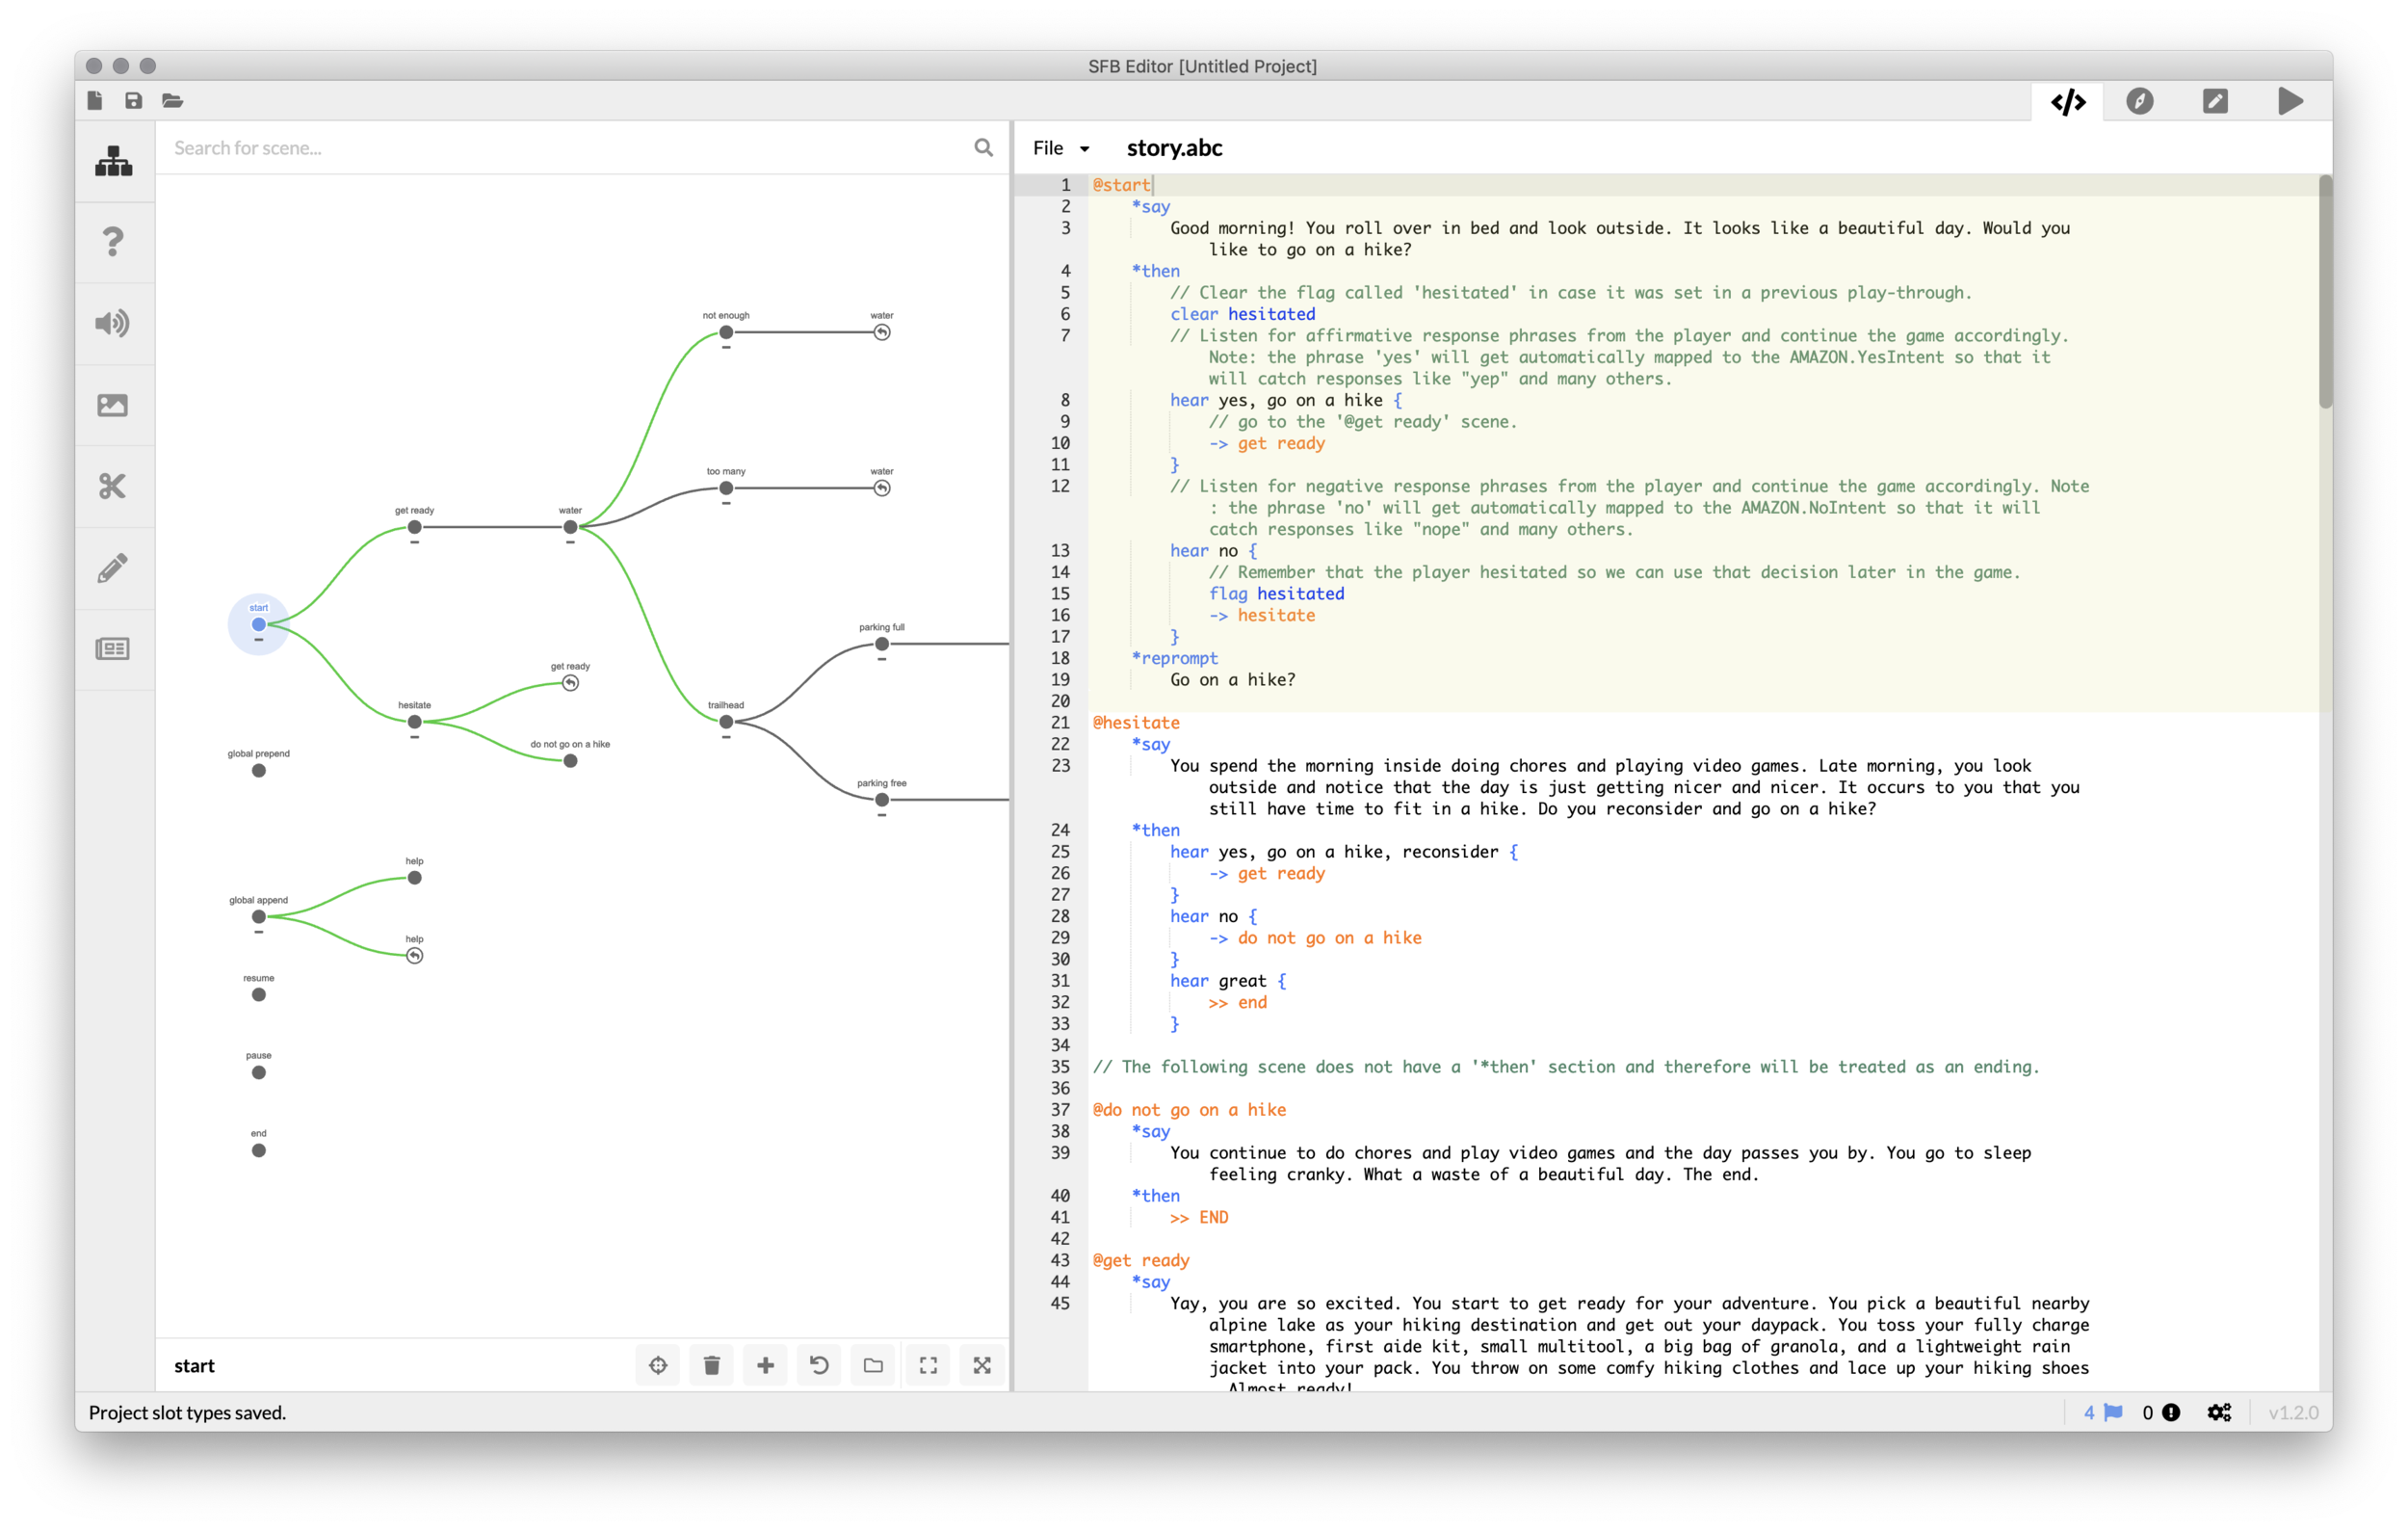Click the search magnifier icon
Screen dimensions: 2408x1531
(x=983, y=147)
